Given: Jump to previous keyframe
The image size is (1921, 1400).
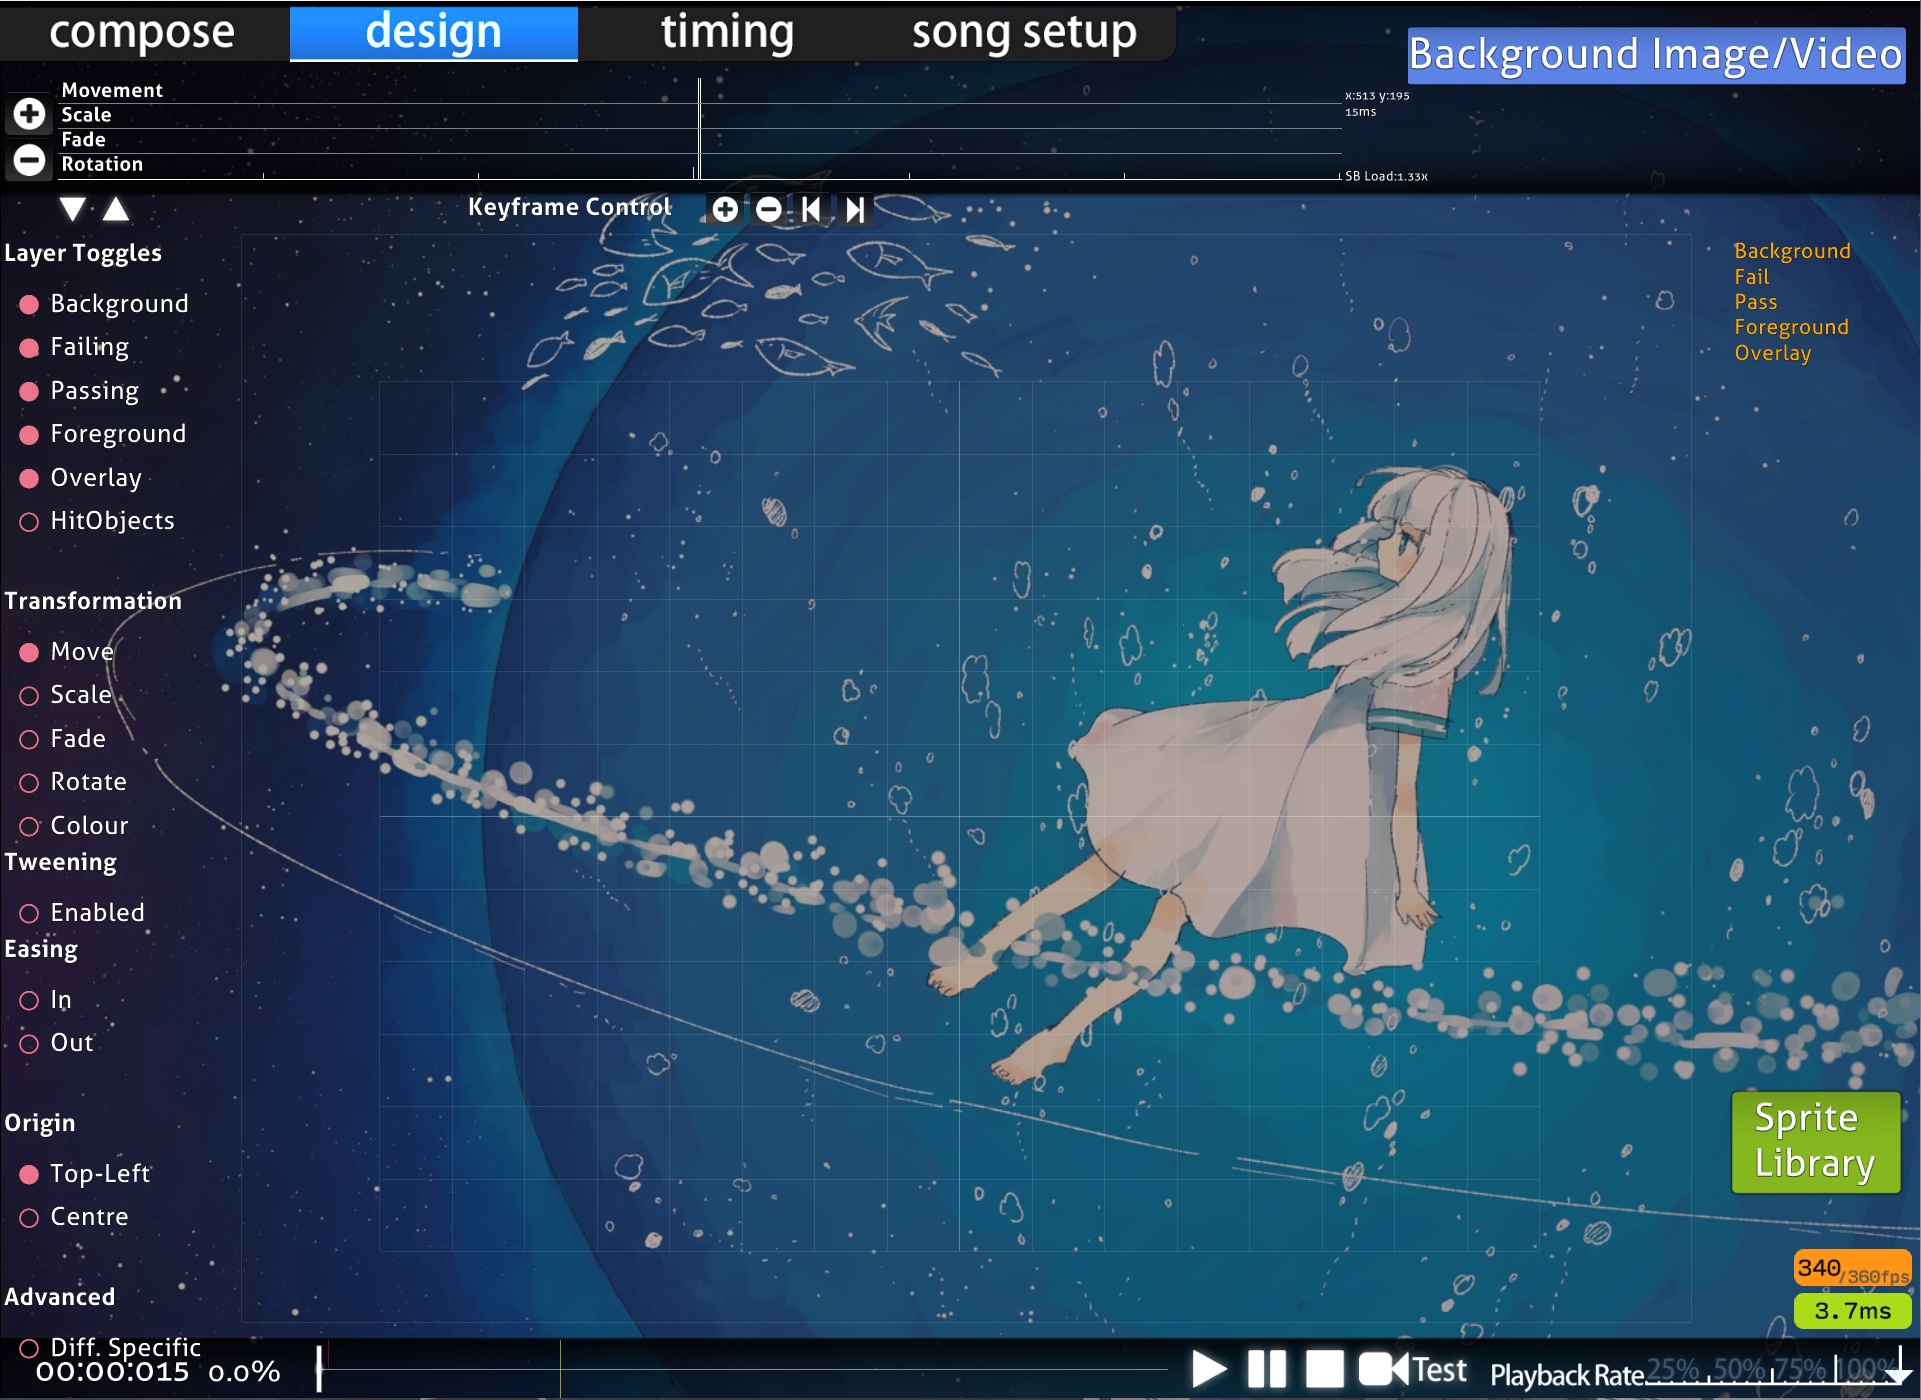Looking at the screenshot, I should coord(811,209).
